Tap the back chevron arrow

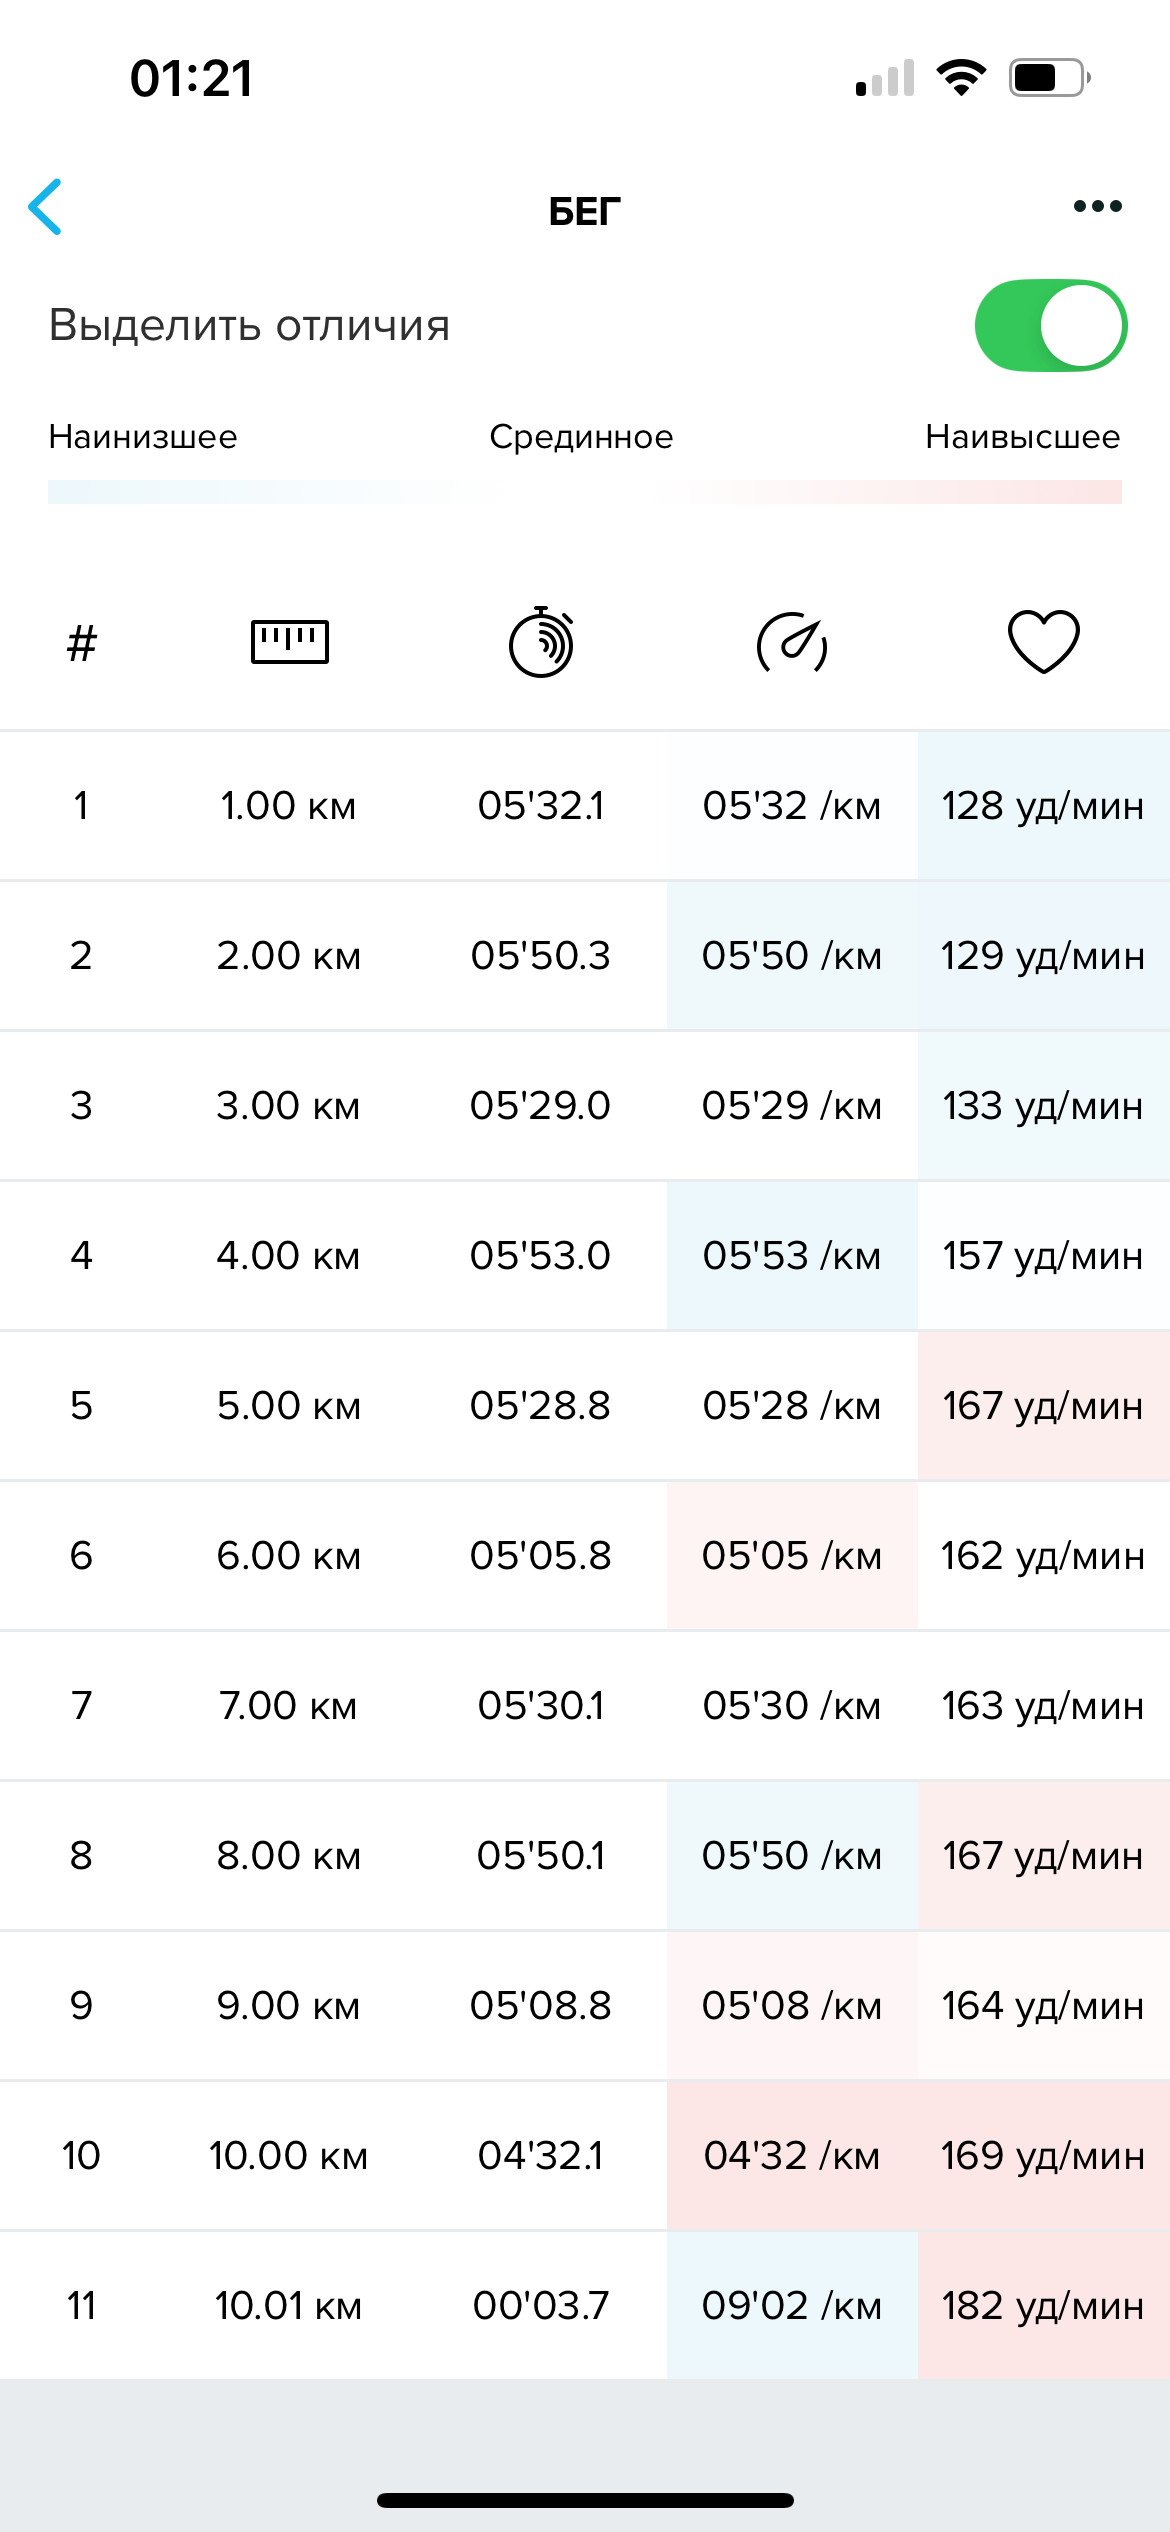[45, 207]
